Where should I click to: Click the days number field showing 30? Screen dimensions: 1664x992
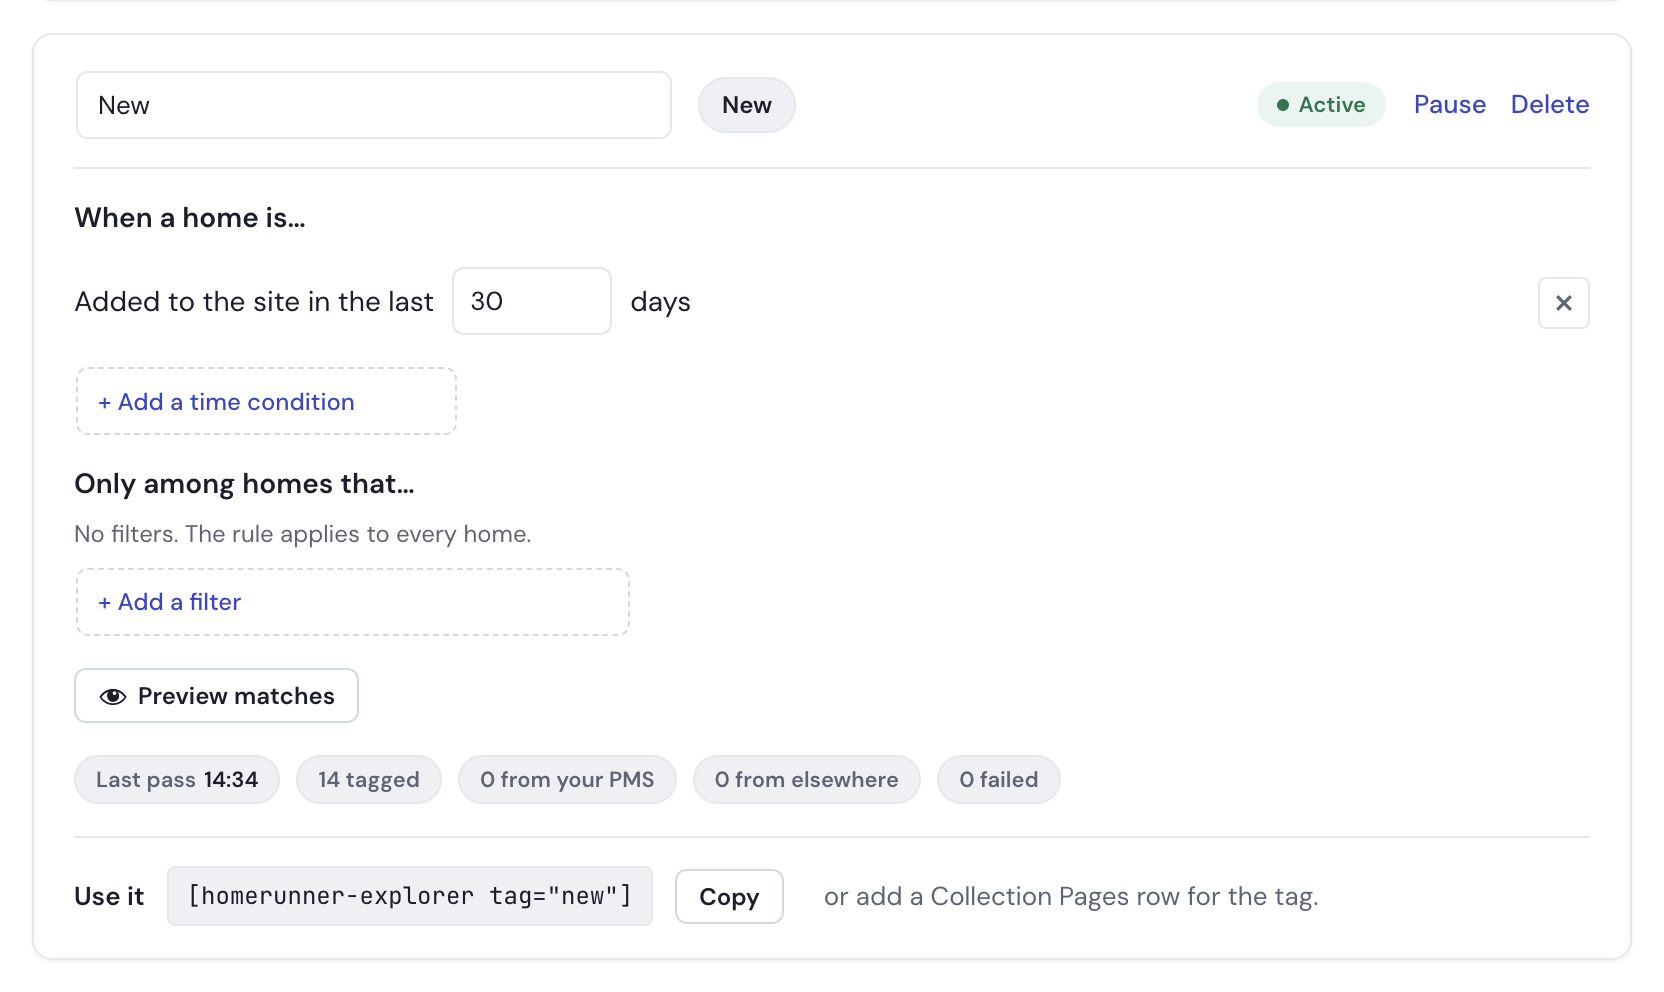click(x=531, y=301)
